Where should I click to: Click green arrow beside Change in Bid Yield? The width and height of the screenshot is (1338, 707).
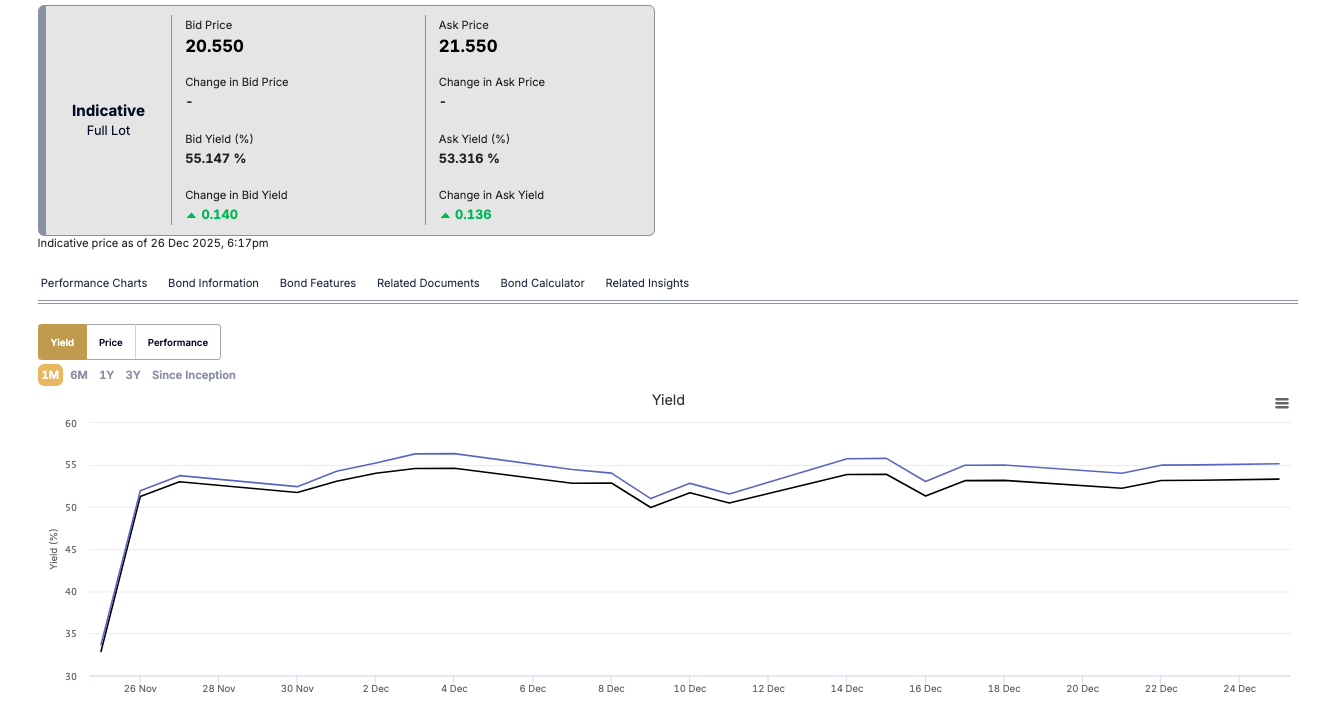coord(191,215)
